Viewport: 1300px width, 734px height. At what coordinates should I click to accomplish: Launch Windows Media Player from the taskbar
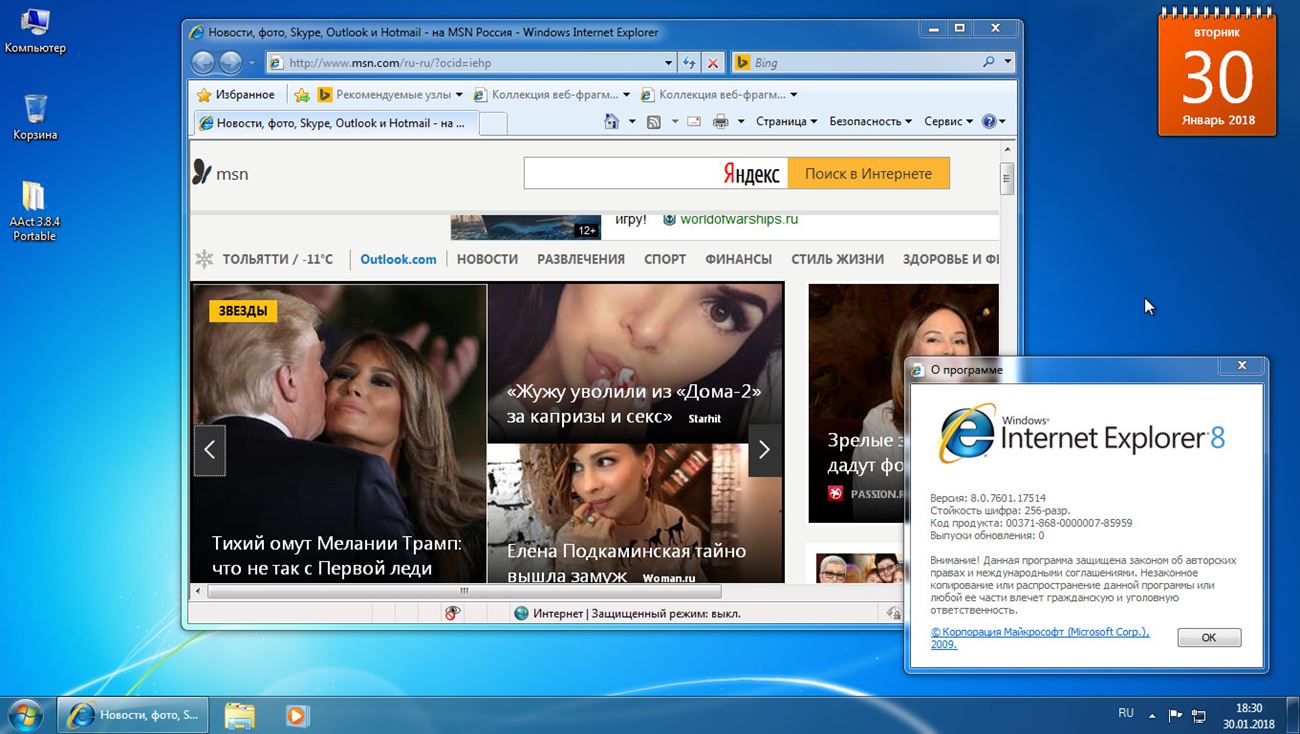pos(296,715)
